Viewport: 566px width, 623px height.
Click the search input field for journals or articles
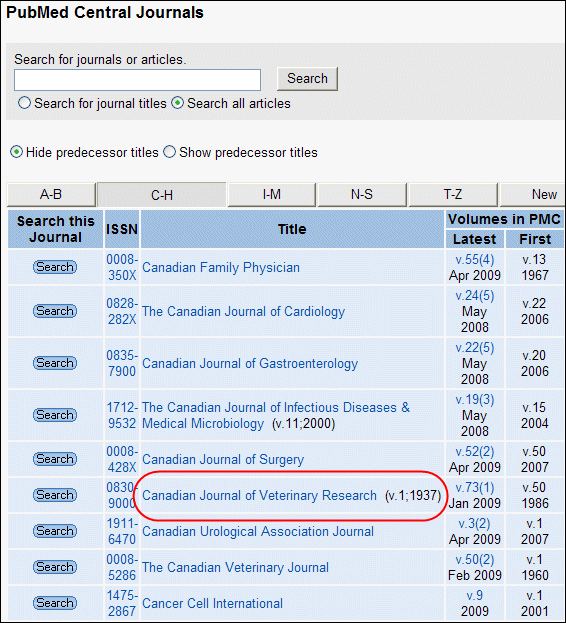tap(137, 80)
